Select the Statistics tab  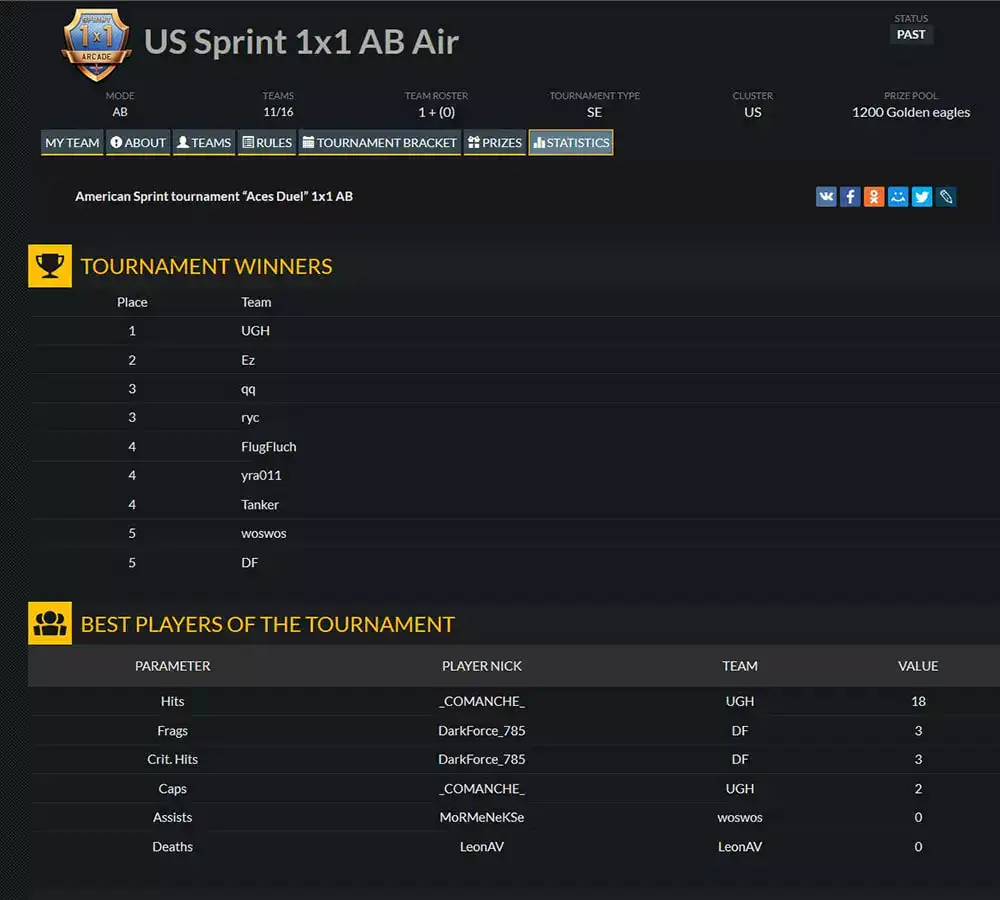(571, 143)
